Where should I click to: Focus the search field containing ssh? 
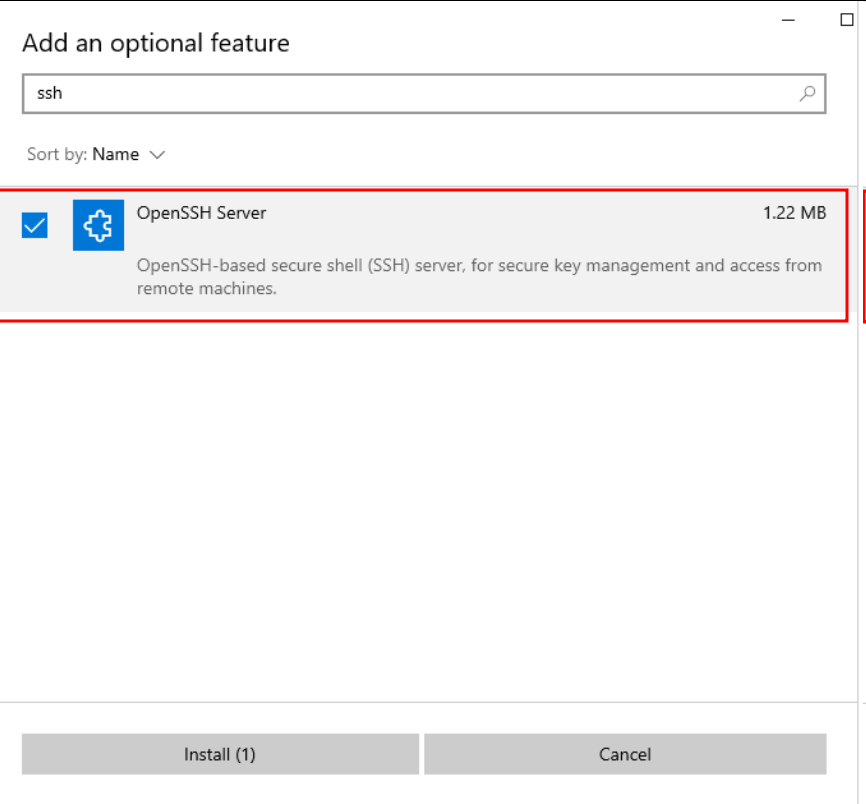400,94
